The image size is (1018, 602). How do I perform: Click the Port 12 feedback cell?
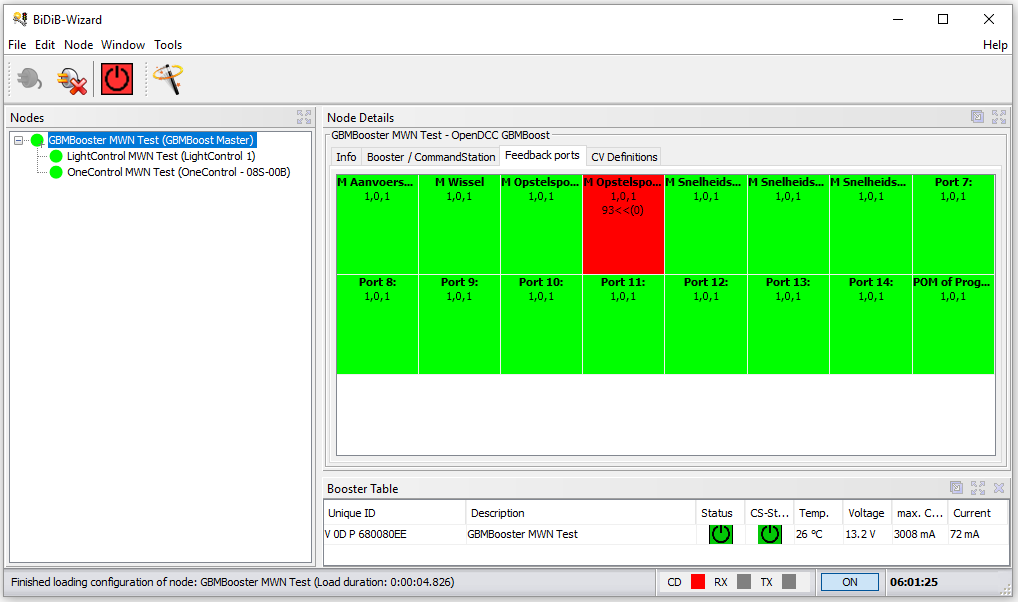pyautogui.click(x=706, y=324)
